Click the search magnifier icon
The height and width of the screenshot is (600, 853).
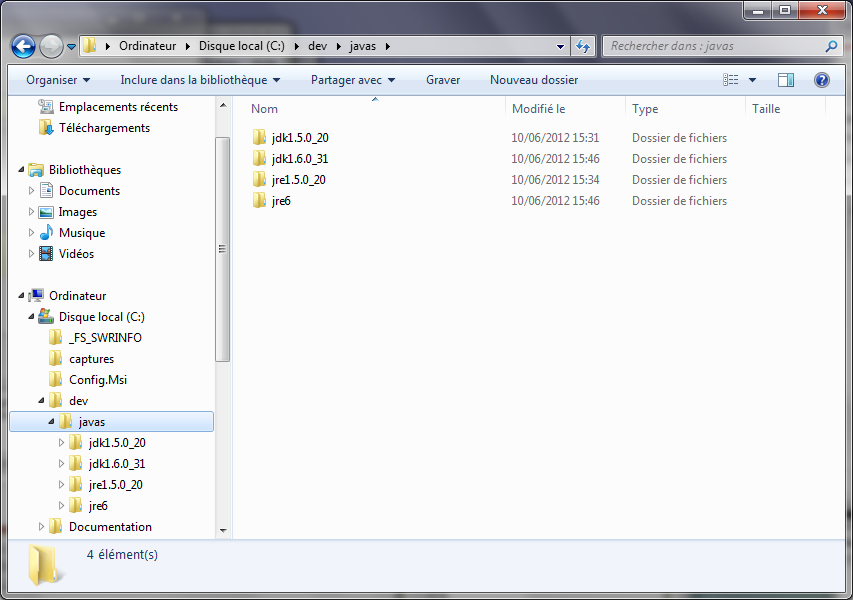[x=831, y=46]
